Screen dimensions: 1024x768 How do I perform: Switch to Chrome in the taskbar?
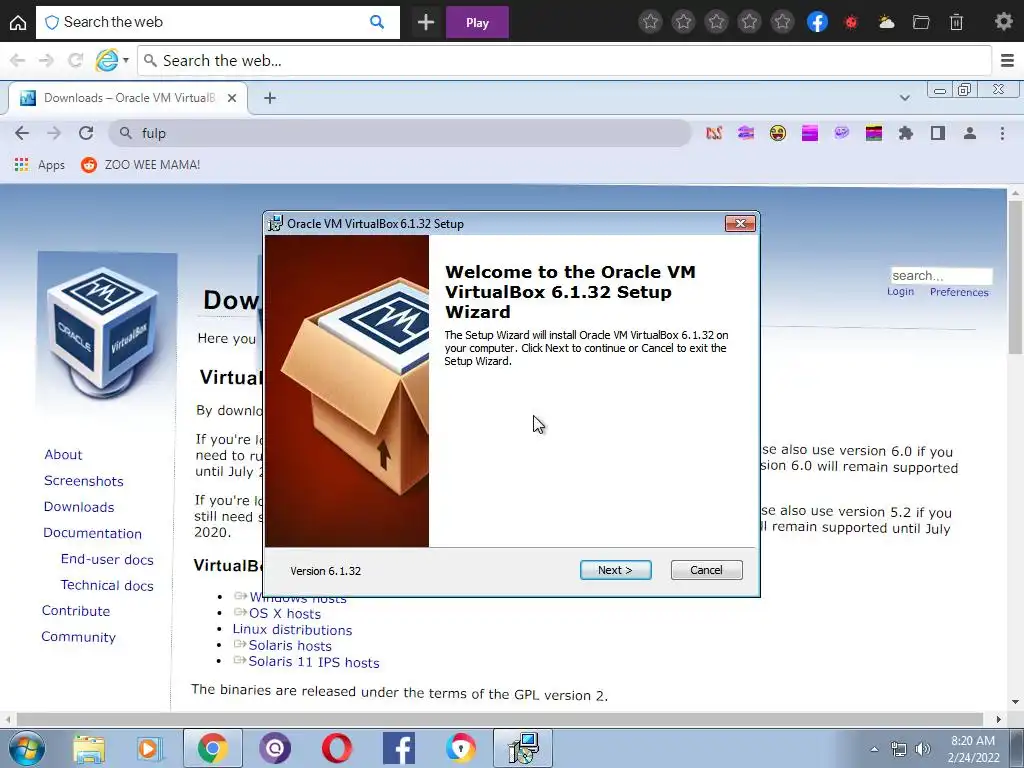(212, 748)
